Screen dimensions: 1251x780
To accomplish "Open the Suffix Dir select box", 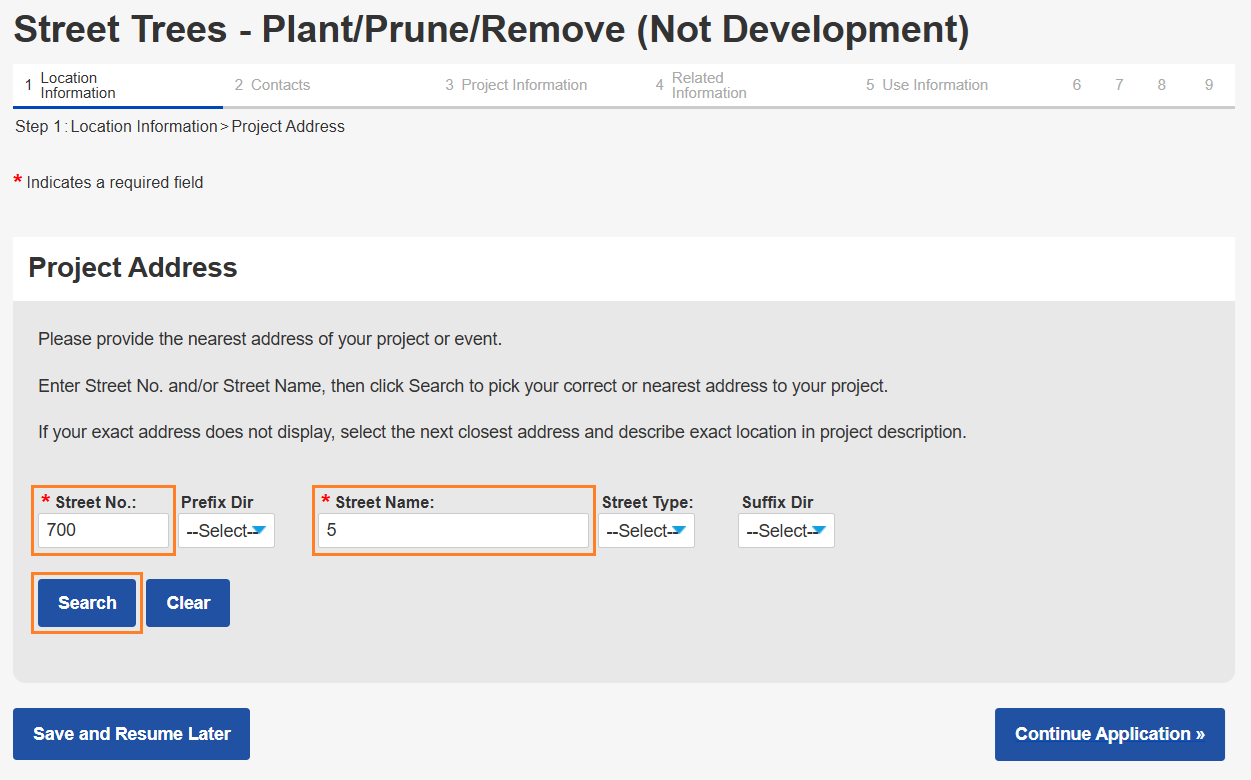I will pyautogui.click(x=786, y=531).
